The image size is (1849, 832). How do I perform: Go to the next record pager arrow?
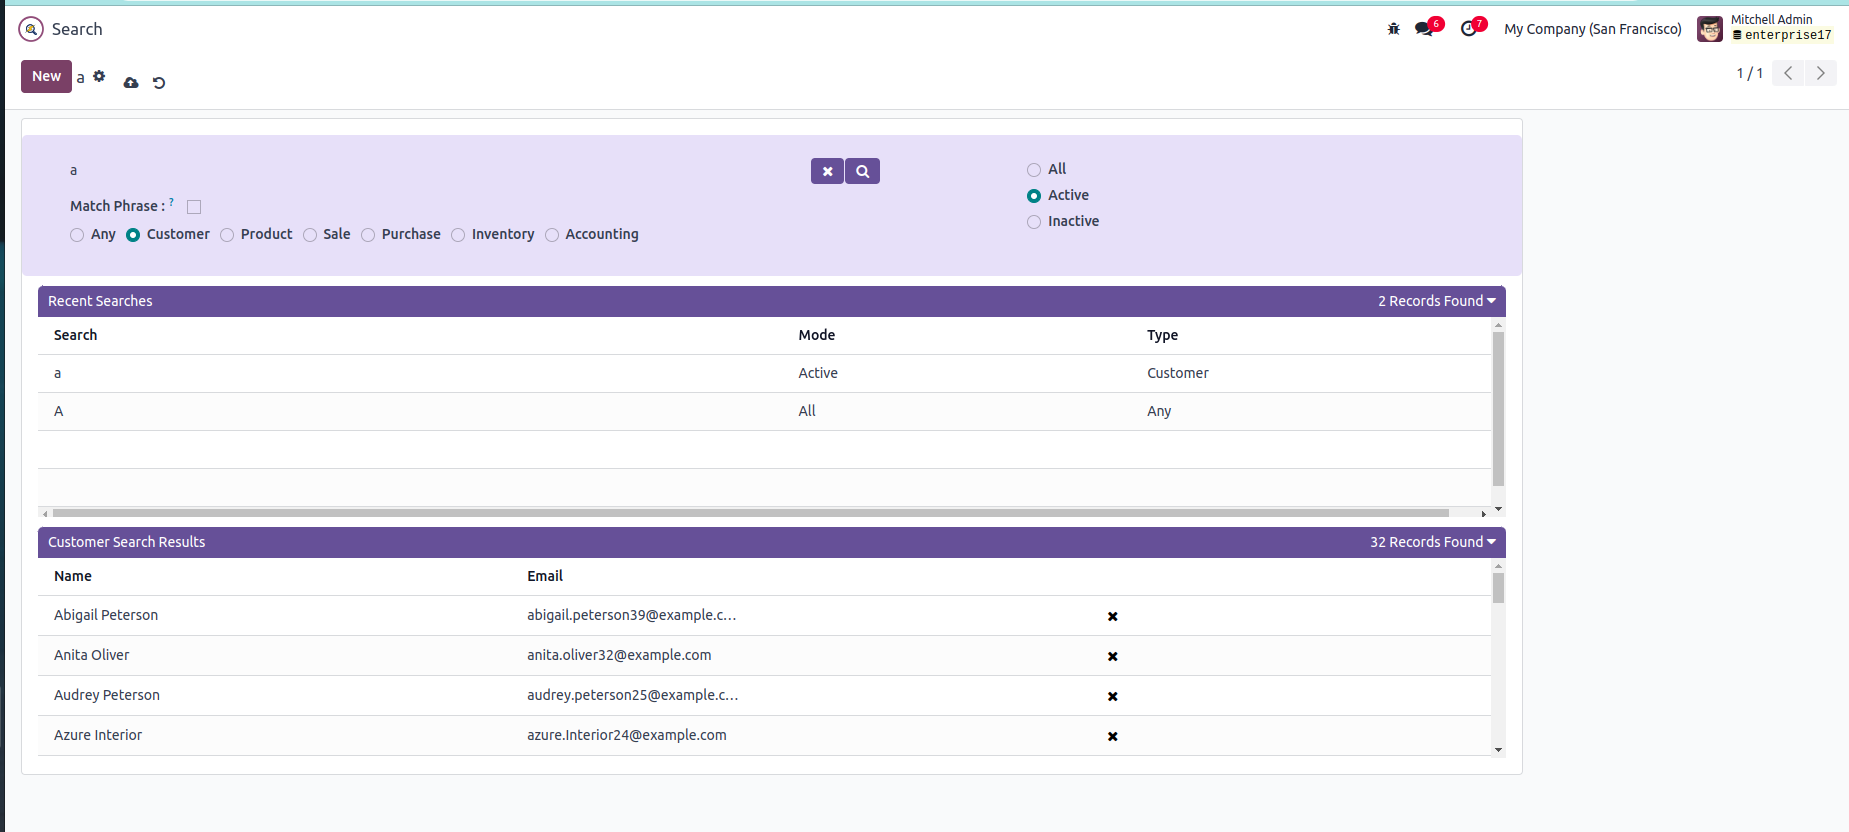1820,73
